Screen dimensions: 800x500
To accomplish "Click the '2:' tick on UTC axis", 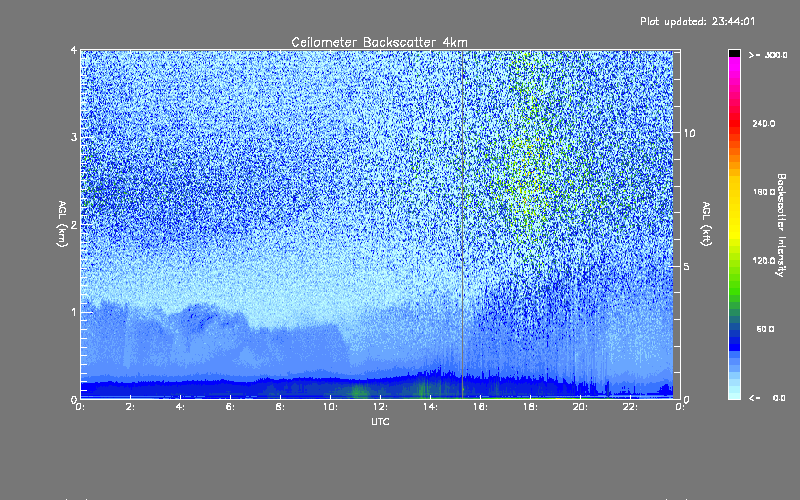I will pos(130,407).
